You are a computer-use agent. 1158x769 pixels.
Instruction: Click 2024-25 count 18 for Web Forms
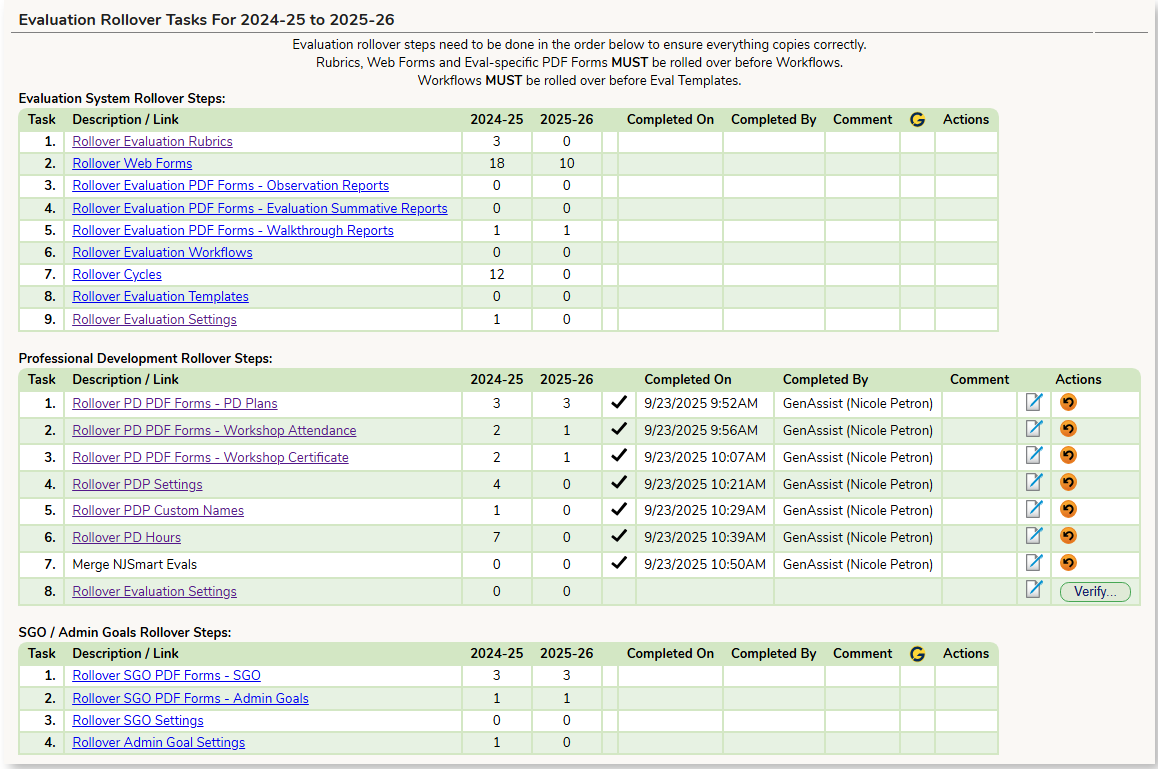496,163
